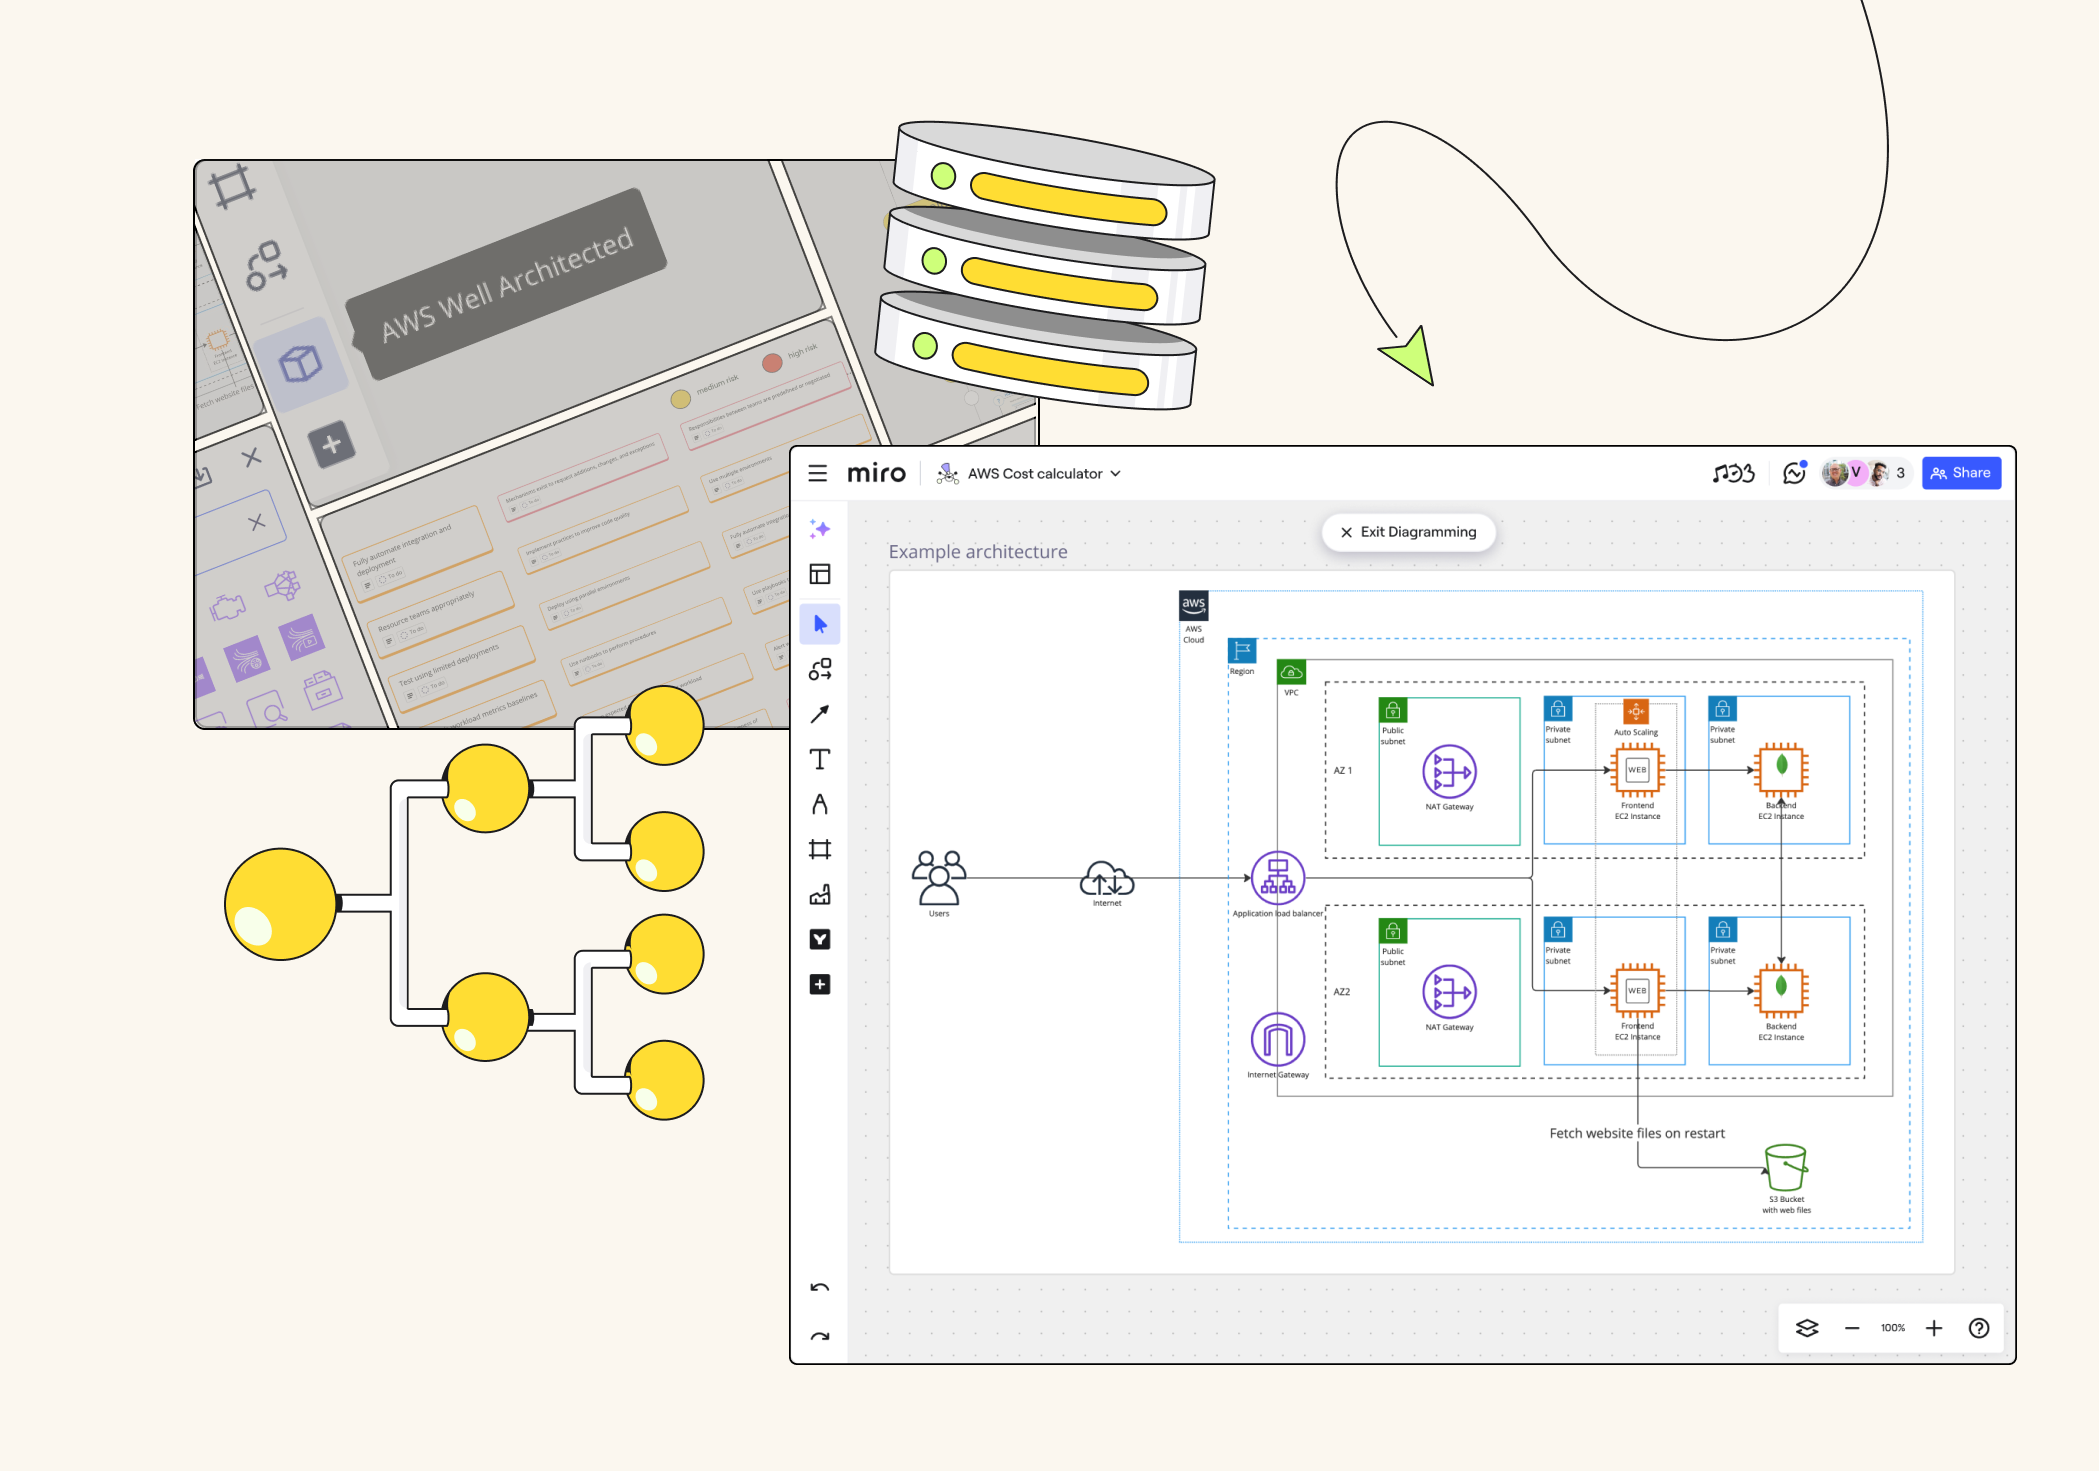This screenshot has height=1471, width=2099.
Task: Click Exit Diagramming button
Action: [x=1408, y=532]
